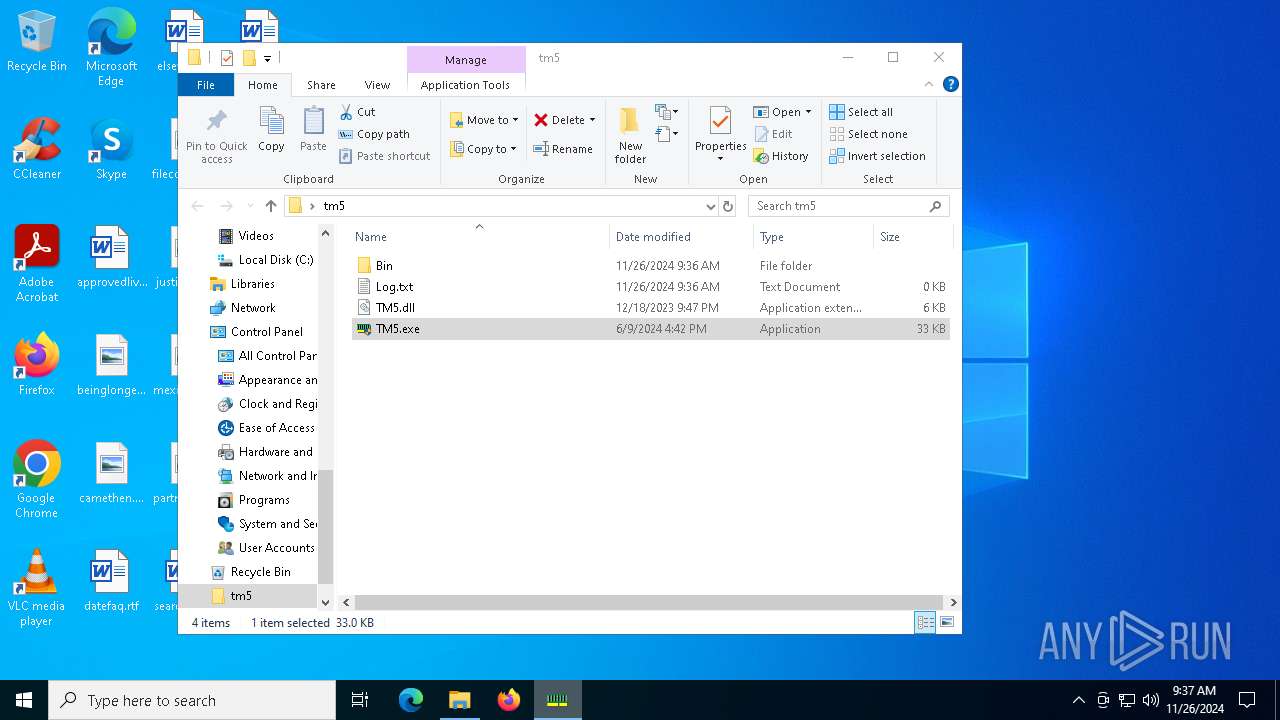Open the Move to dropdown
Image resolution: width=1280 pixels, height=720 pixels.
click(484, 120)
